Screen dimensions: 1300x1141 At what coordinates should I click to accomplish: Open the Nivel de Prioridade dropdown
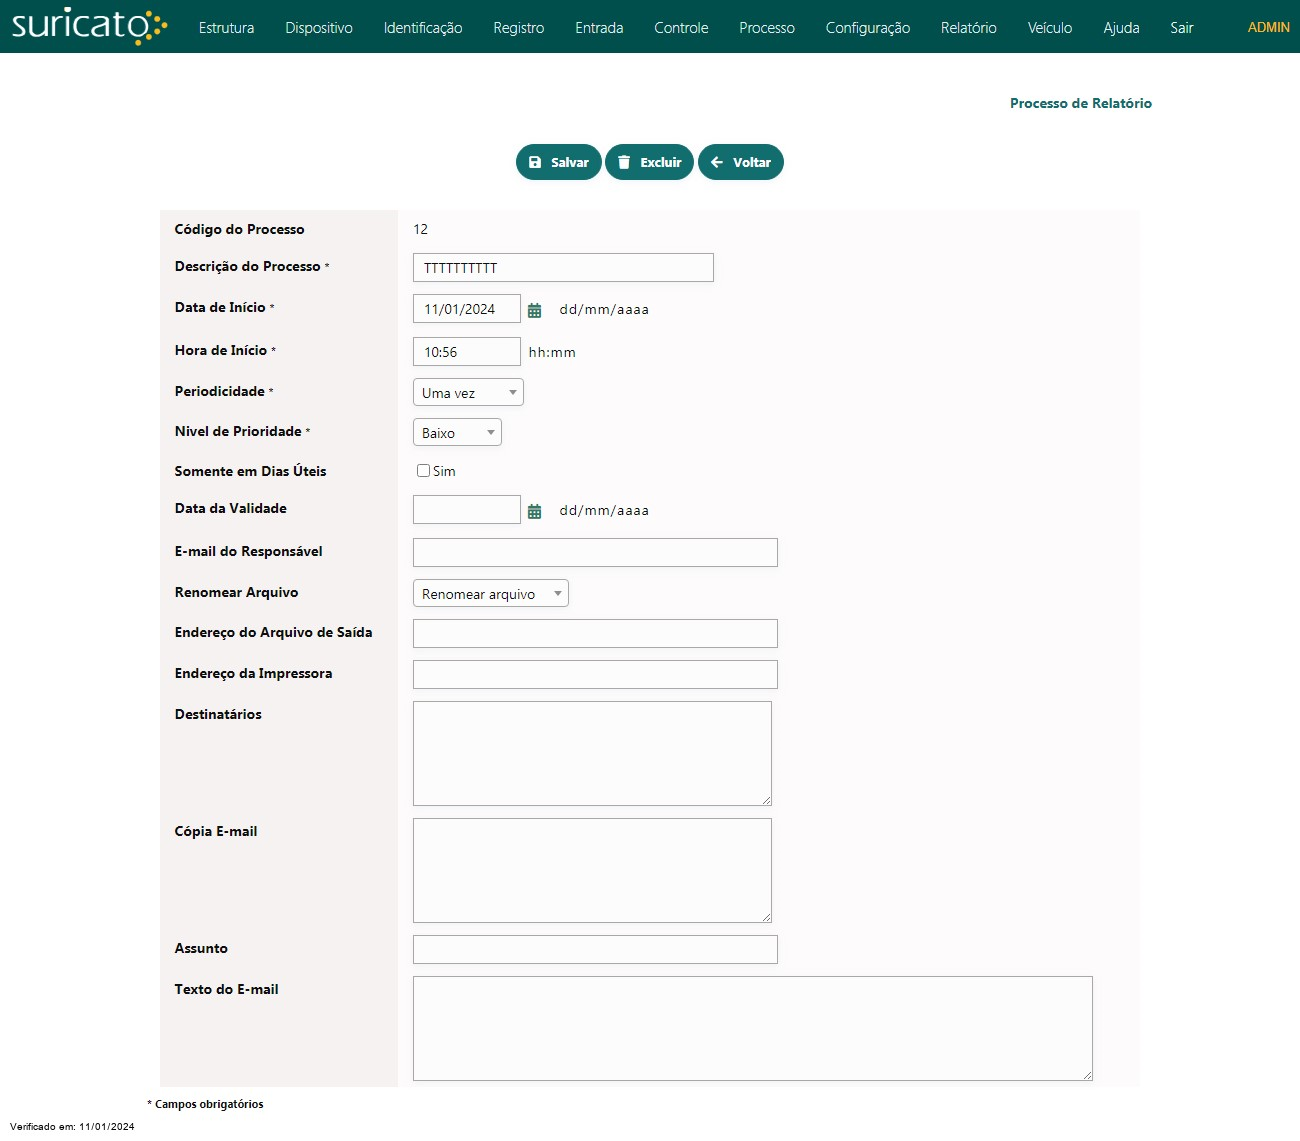click(457, 433)
